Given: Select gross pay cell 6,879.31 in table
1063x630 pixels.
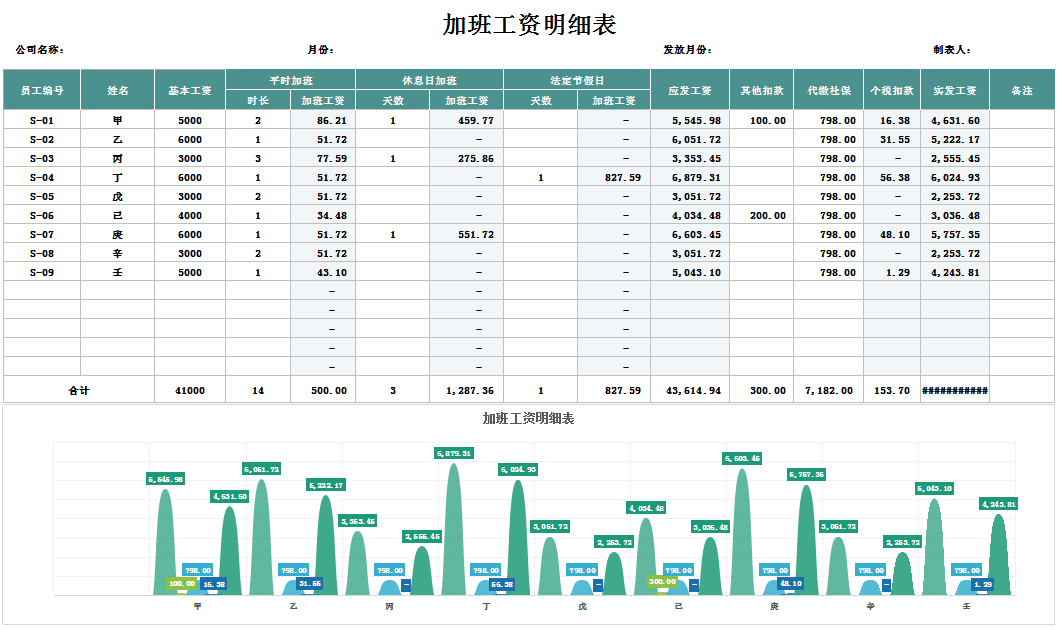Looking at the screenshot, I should 689,177.
